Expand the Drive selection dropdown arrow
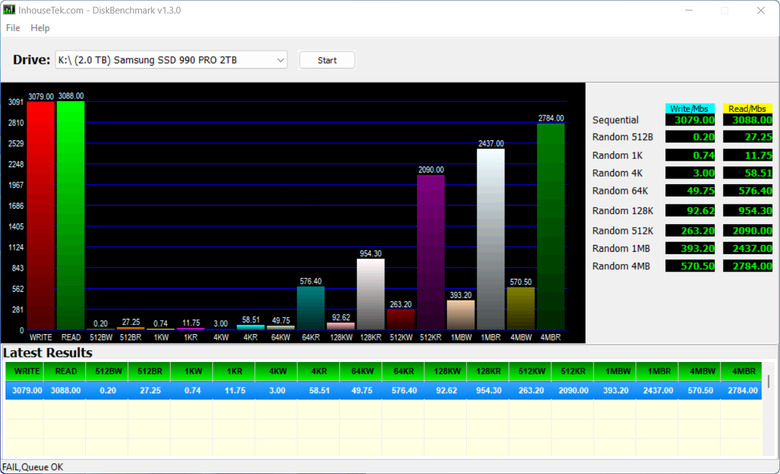 (x=281, y=60)
